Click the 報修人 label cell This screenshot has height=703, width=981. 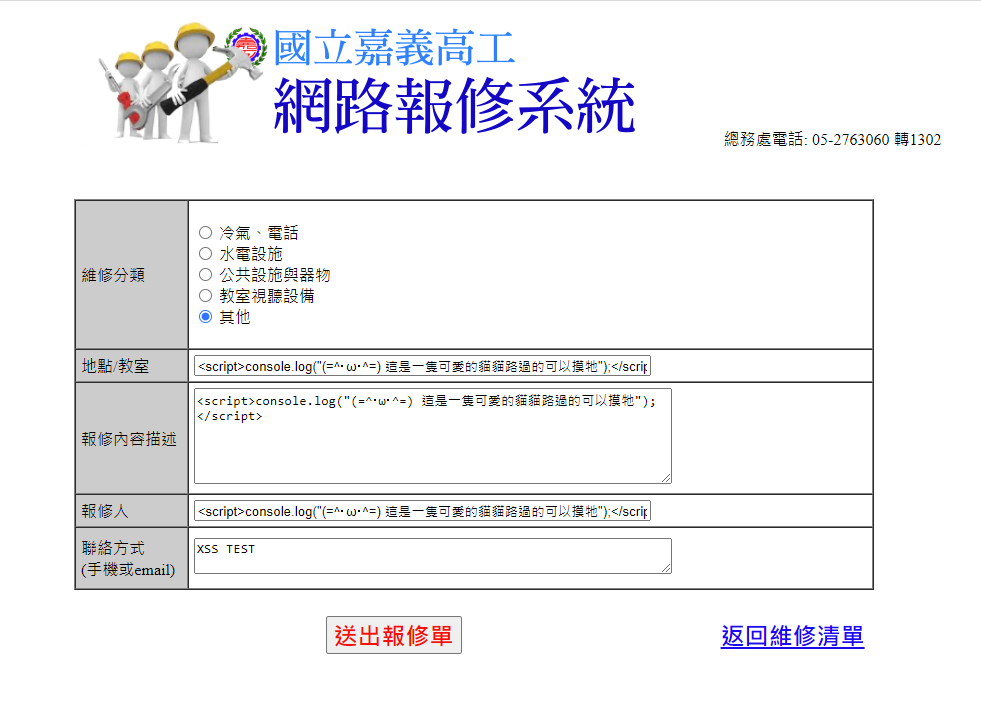click(131, 511)
